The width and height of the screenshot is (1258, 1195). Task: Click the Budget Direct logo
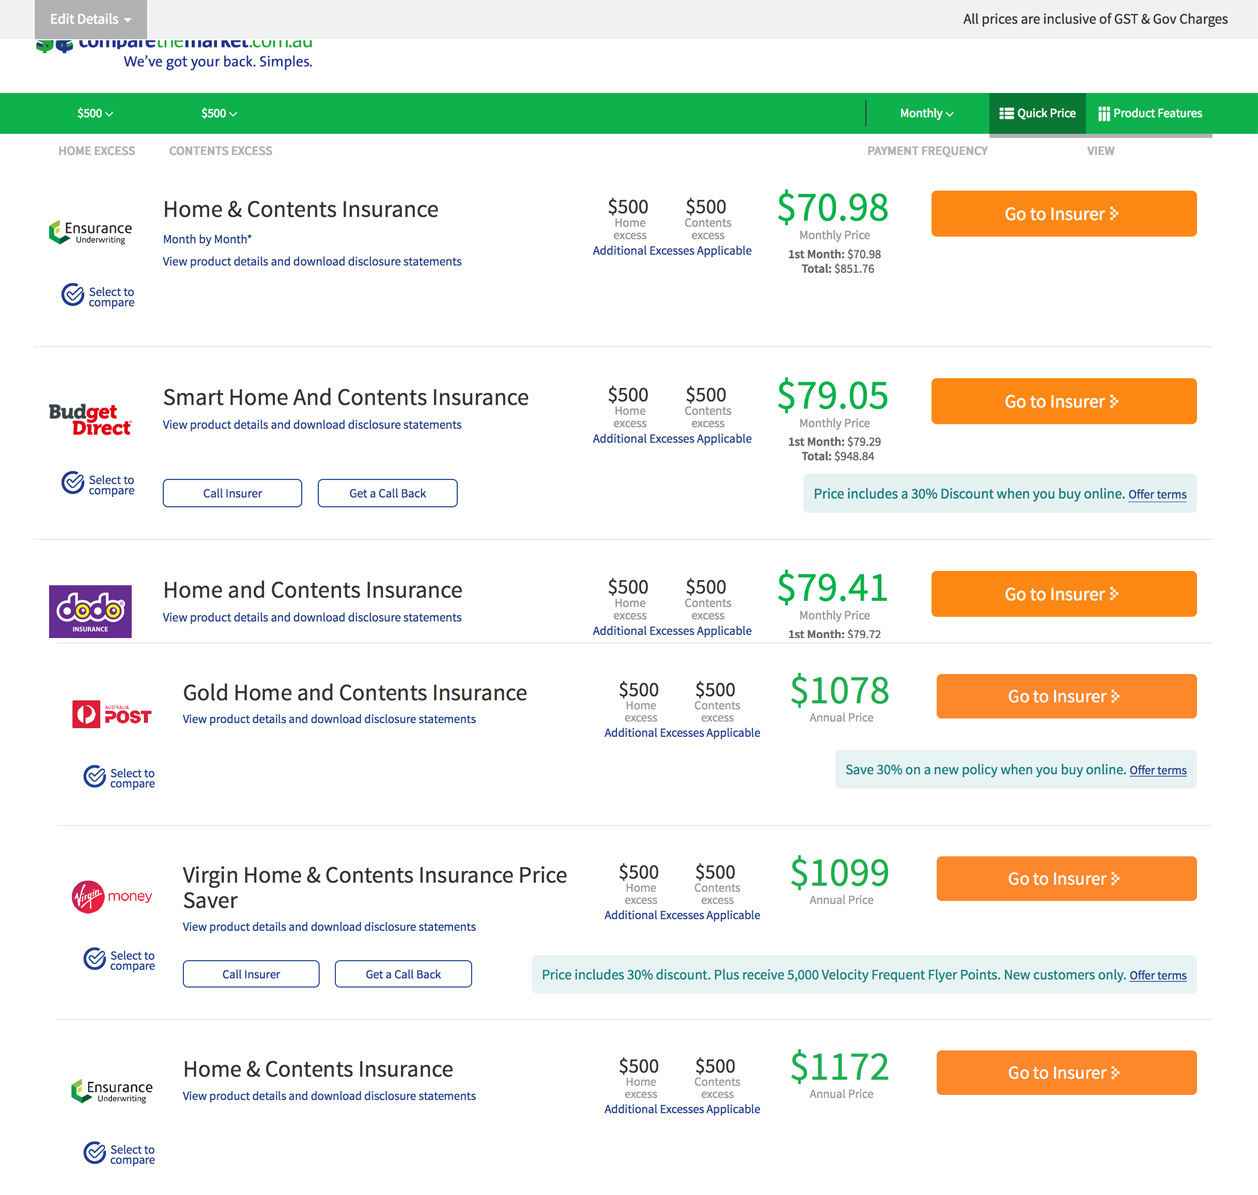tap(90, 420)
